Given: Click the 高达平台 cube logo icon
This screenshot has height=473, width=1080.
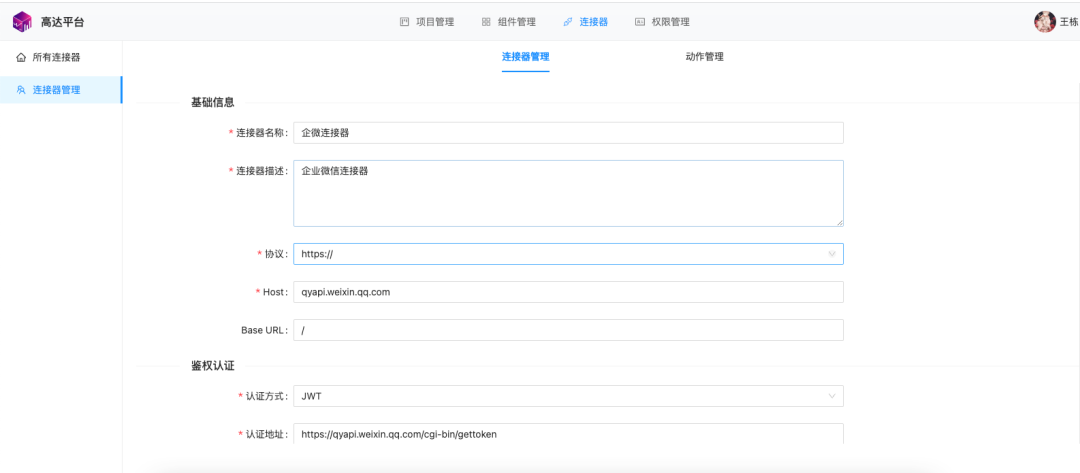Looking at the screenshot, I should click(x=23, y=22).
